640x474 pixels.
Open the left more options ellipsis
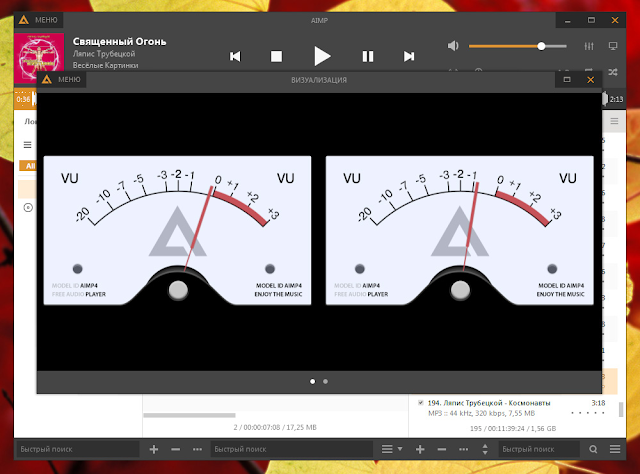coord(198,449)
